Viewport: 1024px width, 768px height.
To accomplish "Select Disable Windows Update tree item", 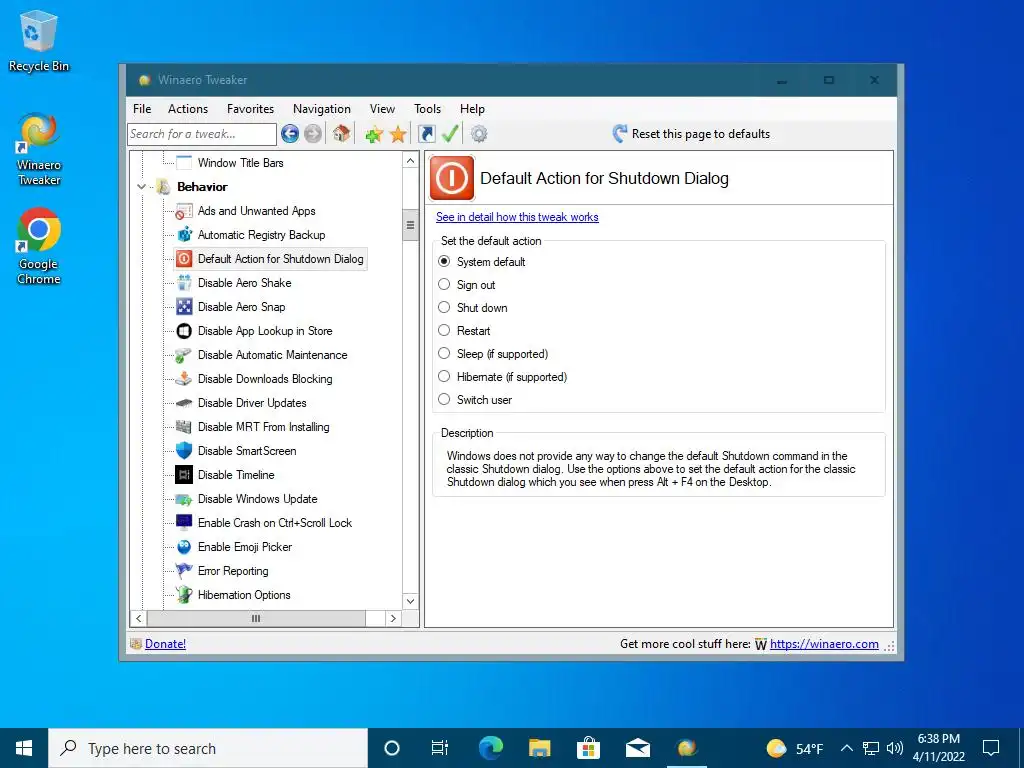I will (x=257, y=499).
